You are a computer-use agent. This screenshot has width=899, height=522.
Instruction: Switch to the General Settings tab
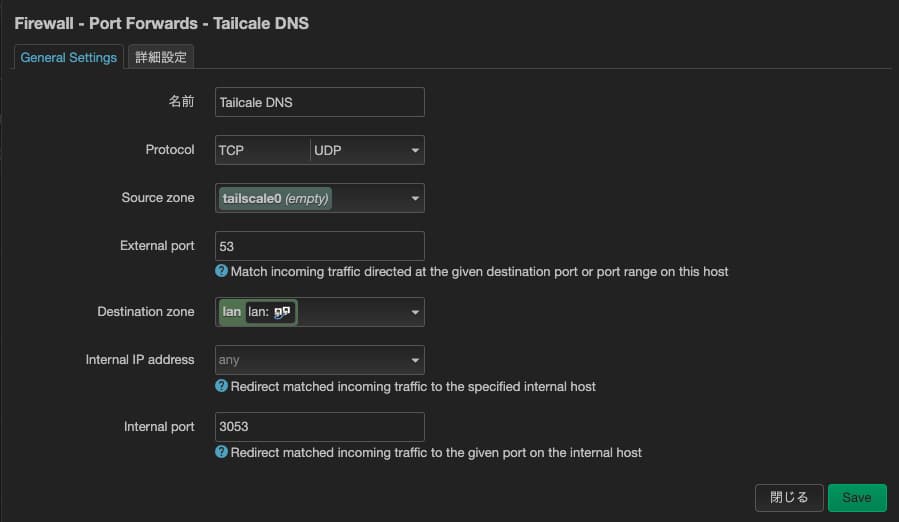pyautogui.click(x=69, y=57)
